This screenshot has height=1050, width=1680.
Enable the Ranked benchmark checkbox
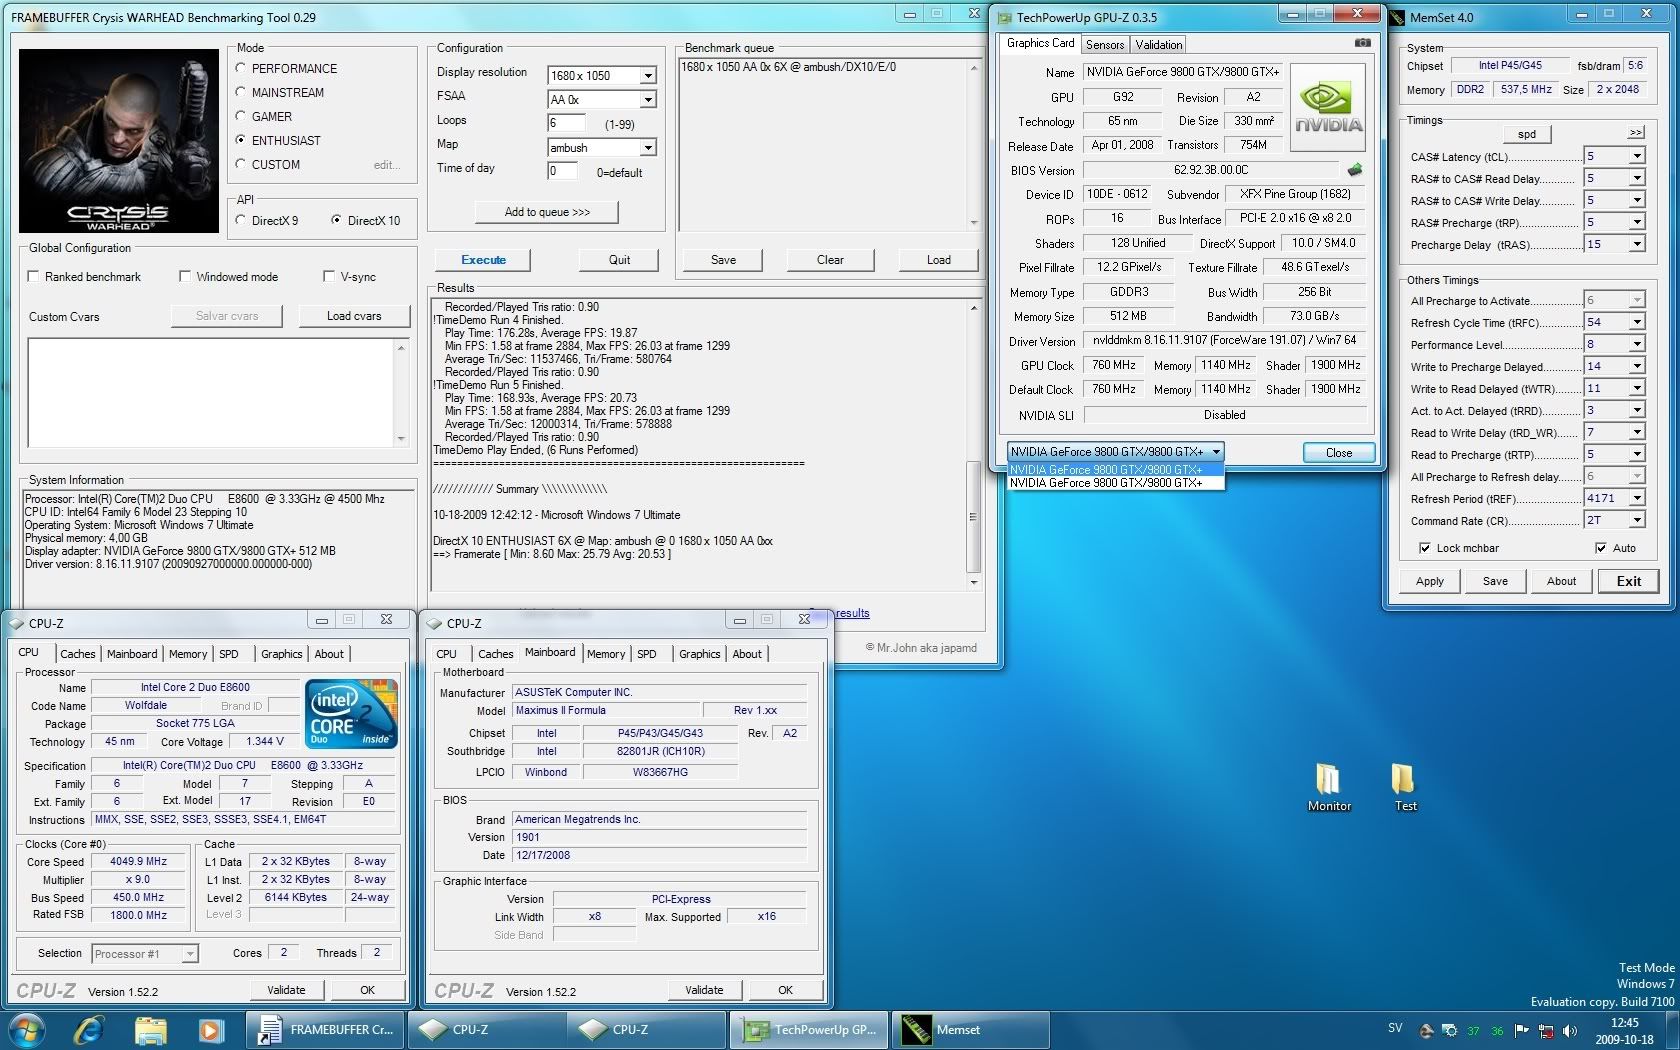pos(34,276)
